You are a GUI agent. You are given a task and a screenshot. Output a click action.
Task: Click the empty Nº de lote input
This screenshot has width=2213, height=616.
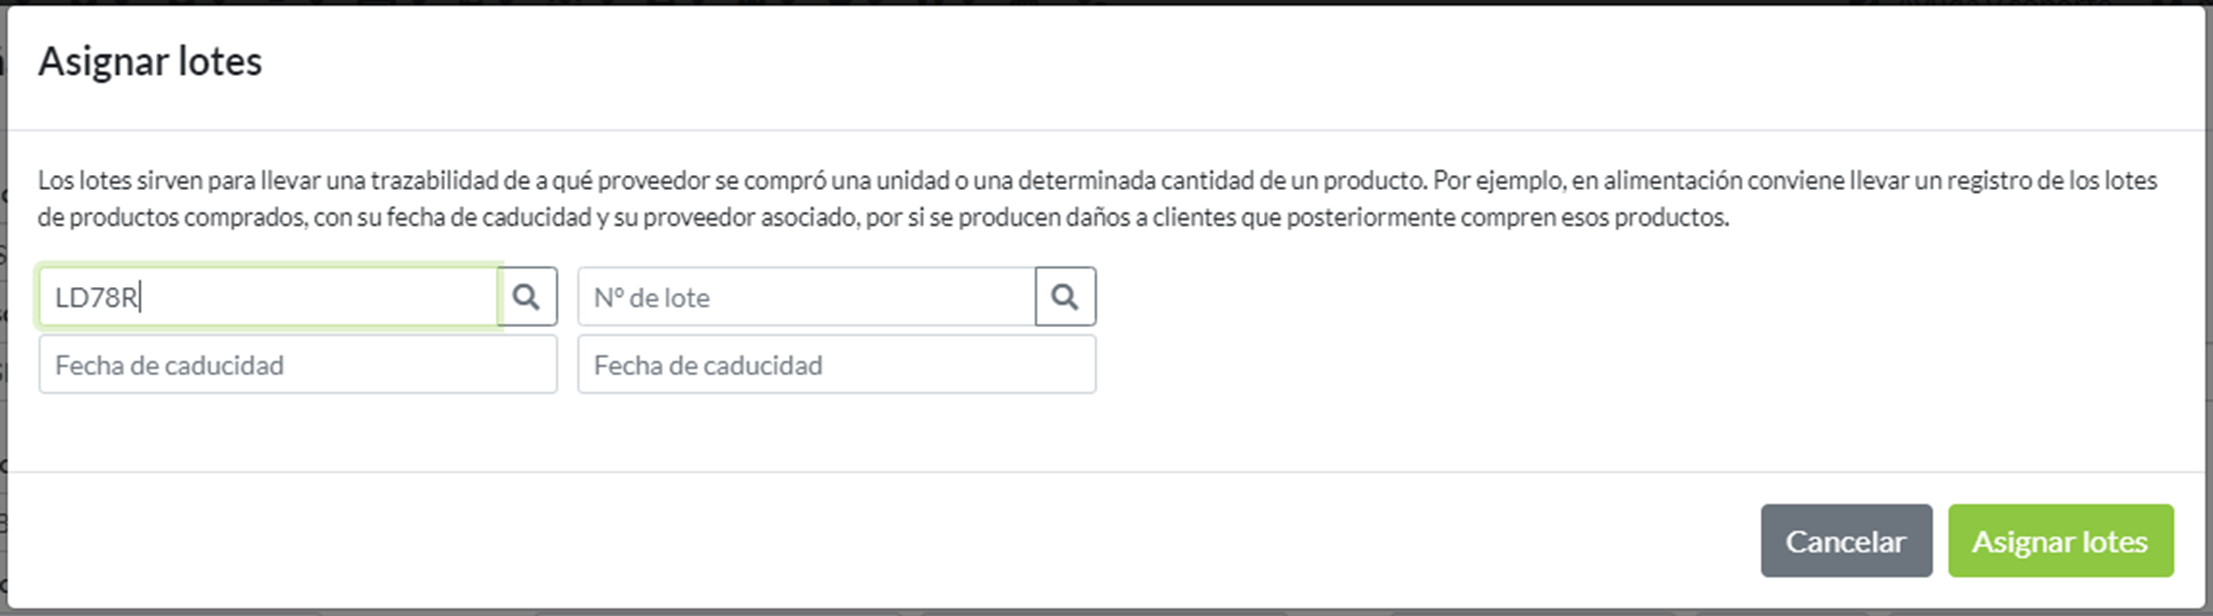coord(806,297)
